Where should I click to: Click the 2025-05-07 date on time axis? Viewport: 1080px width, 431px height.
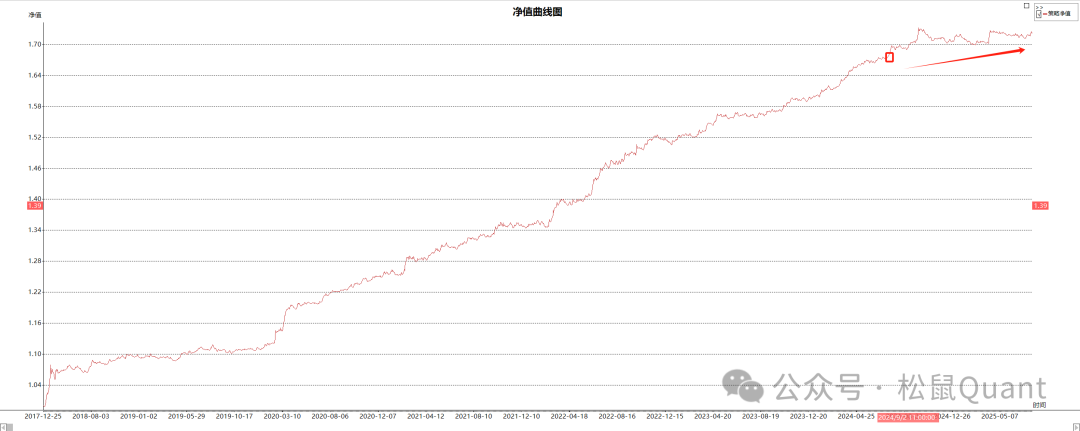tap(1001, 416)
